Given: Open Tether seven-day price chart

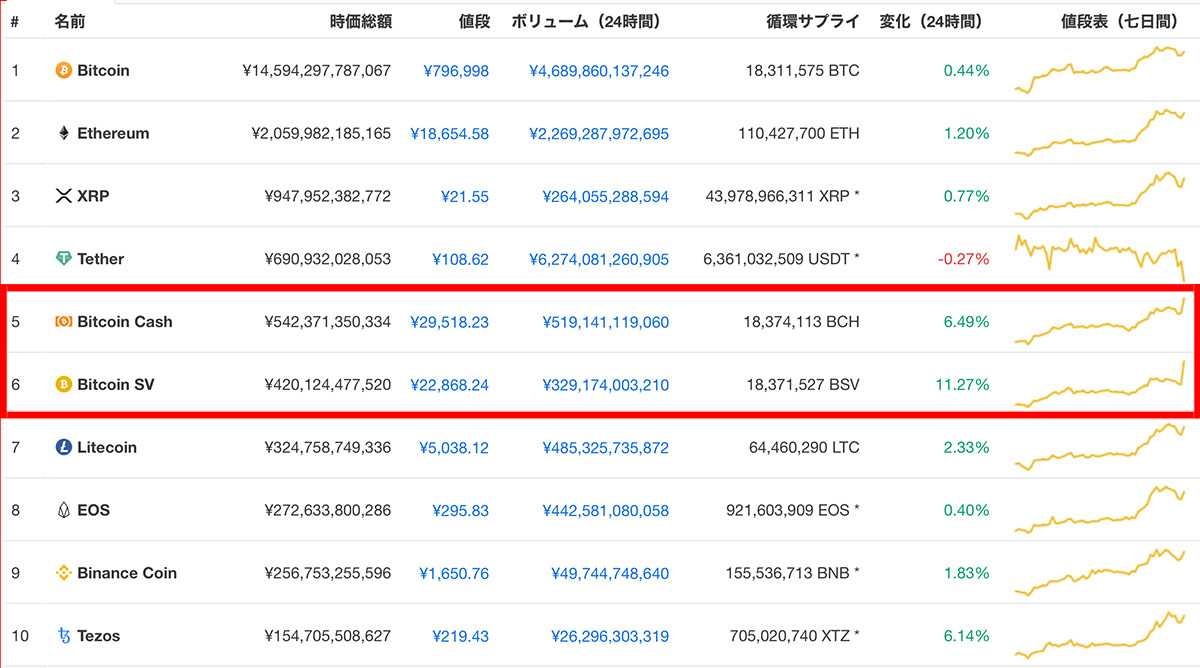Looking at the screenshot, I should (x=1100, y=258).
